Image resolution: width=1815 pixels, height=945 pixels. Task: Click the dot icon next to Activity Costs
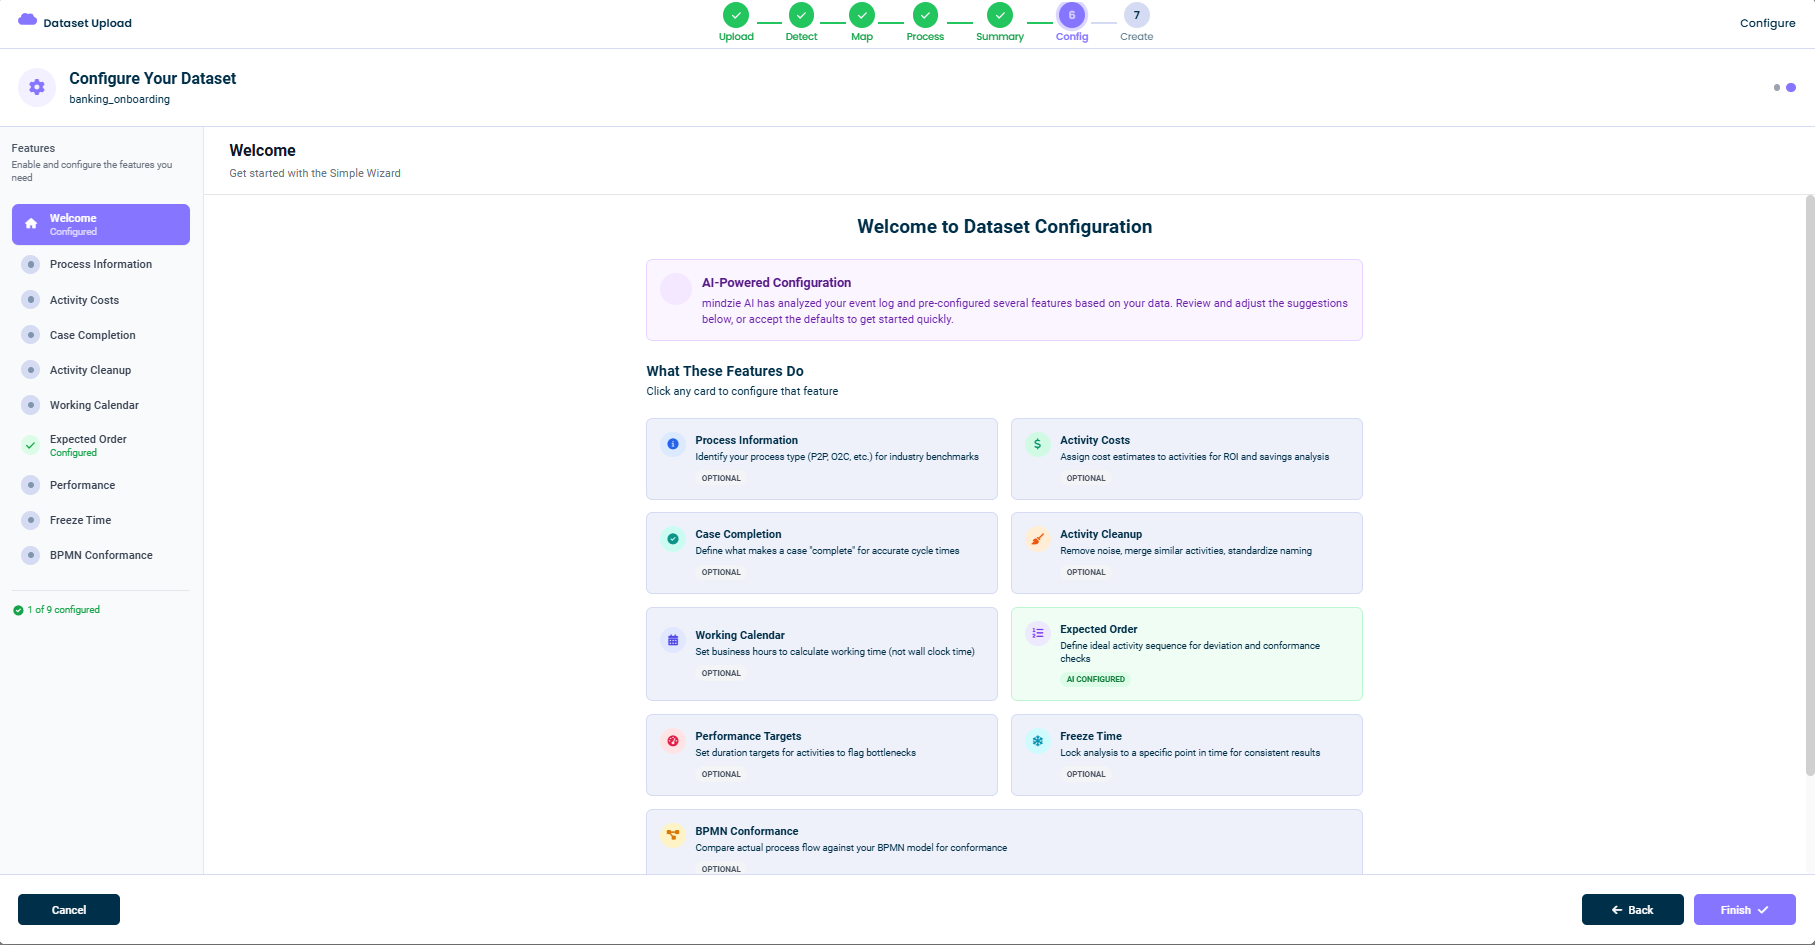pos(31,300)
